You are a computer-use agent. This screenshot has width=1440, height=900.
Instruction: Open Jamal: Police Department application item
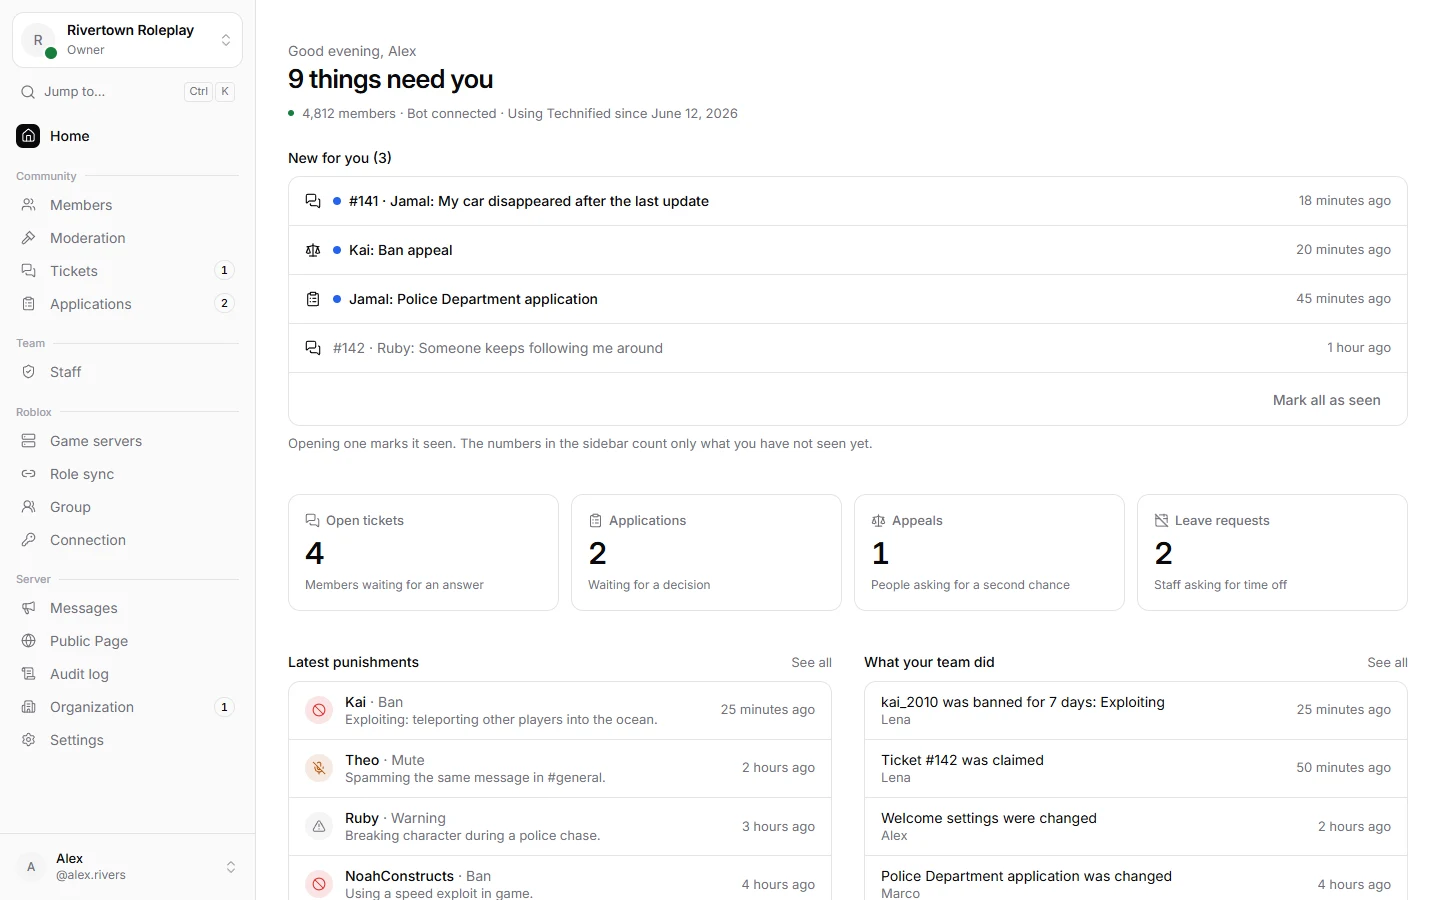tap(848, 299)
